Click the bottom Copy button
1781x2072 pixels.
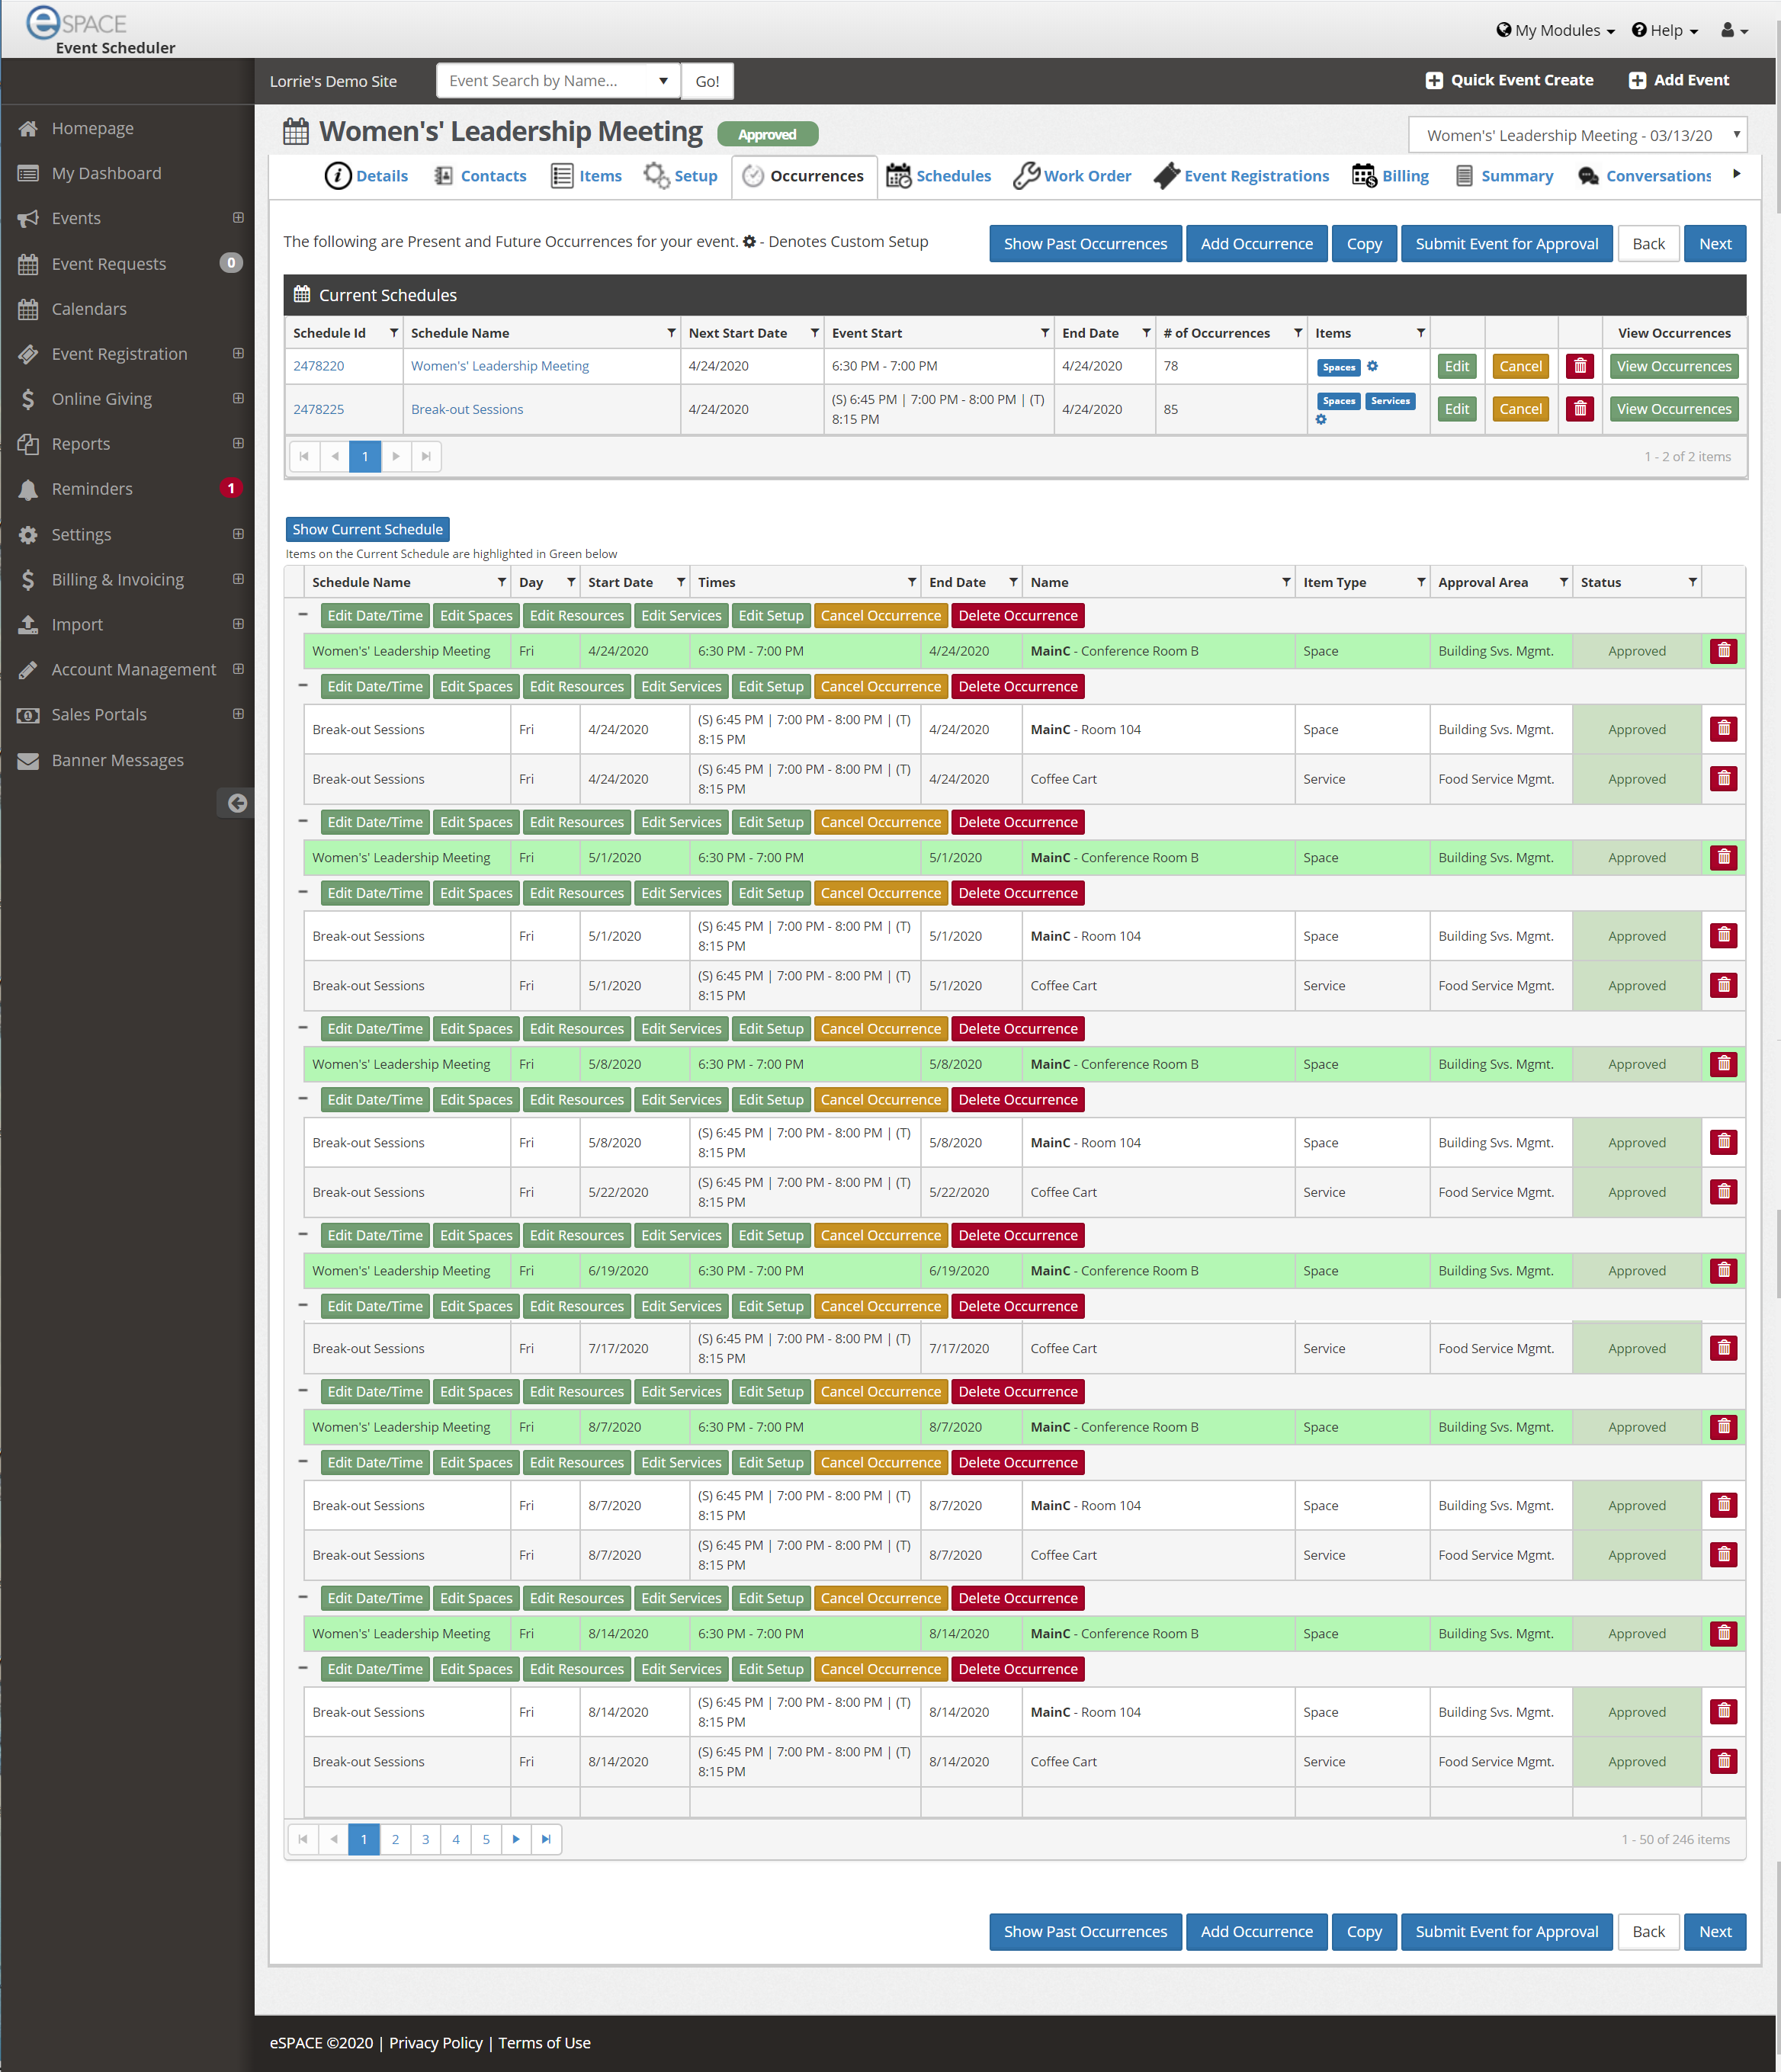click(1363, 1931)
